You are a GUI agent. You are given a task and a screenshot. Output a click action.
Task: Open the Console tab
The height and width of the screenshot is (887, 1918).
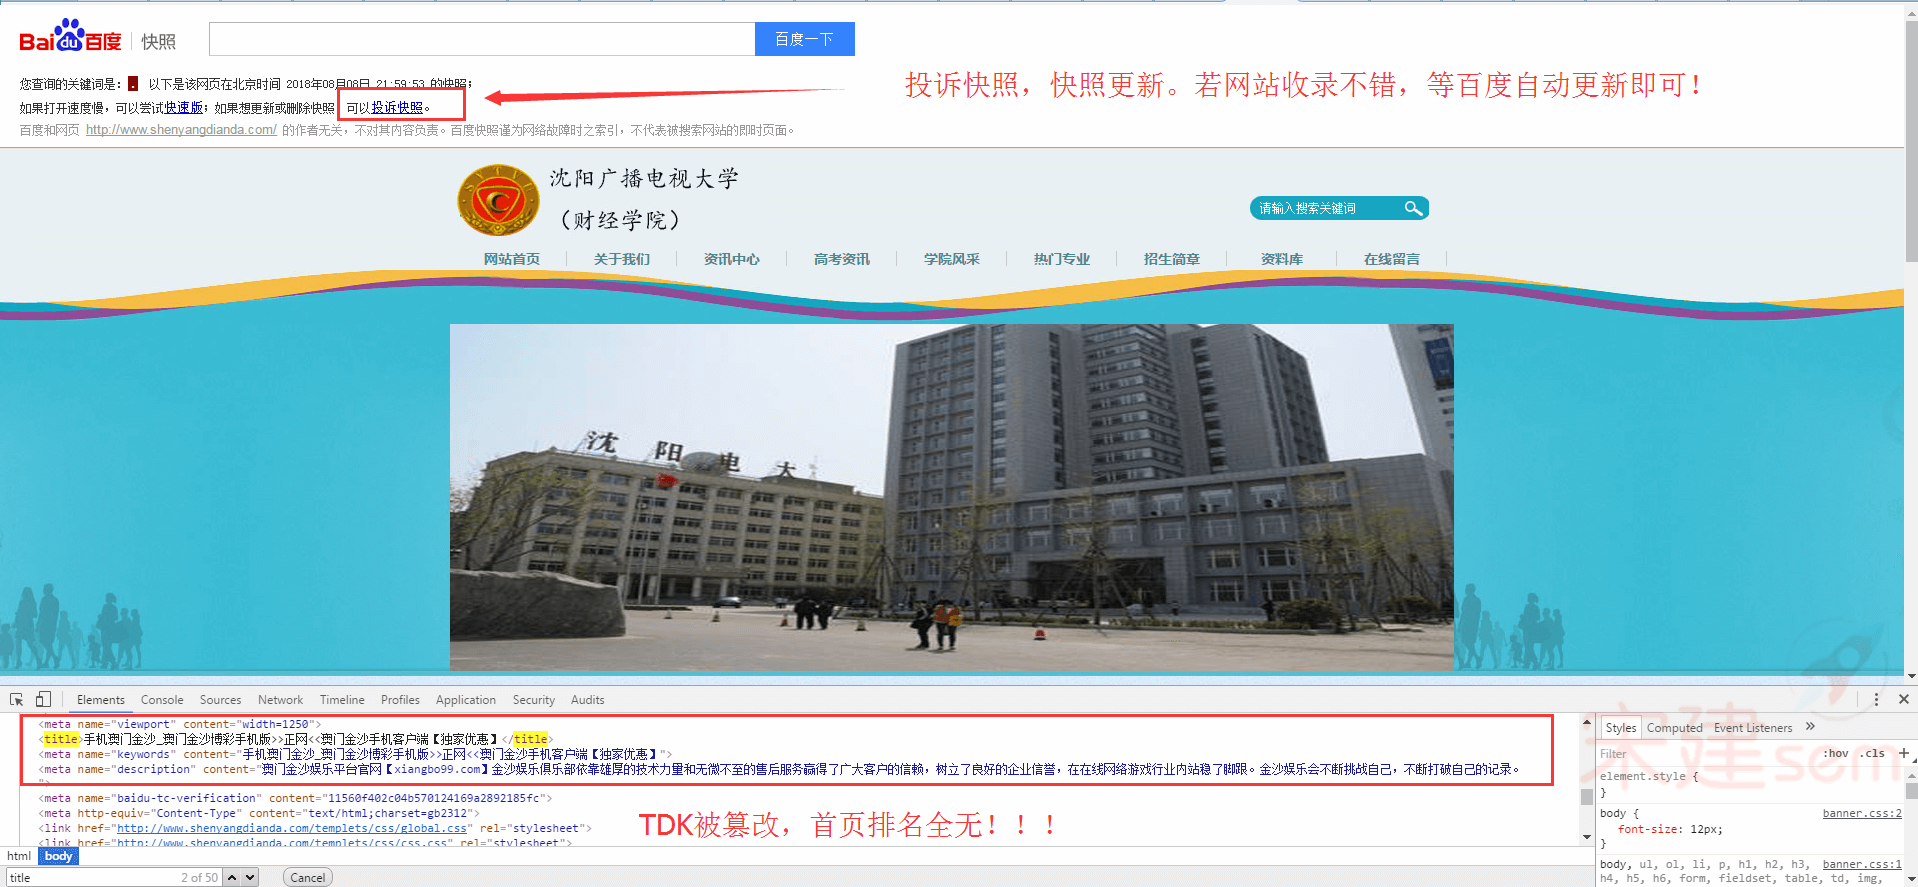162,700
